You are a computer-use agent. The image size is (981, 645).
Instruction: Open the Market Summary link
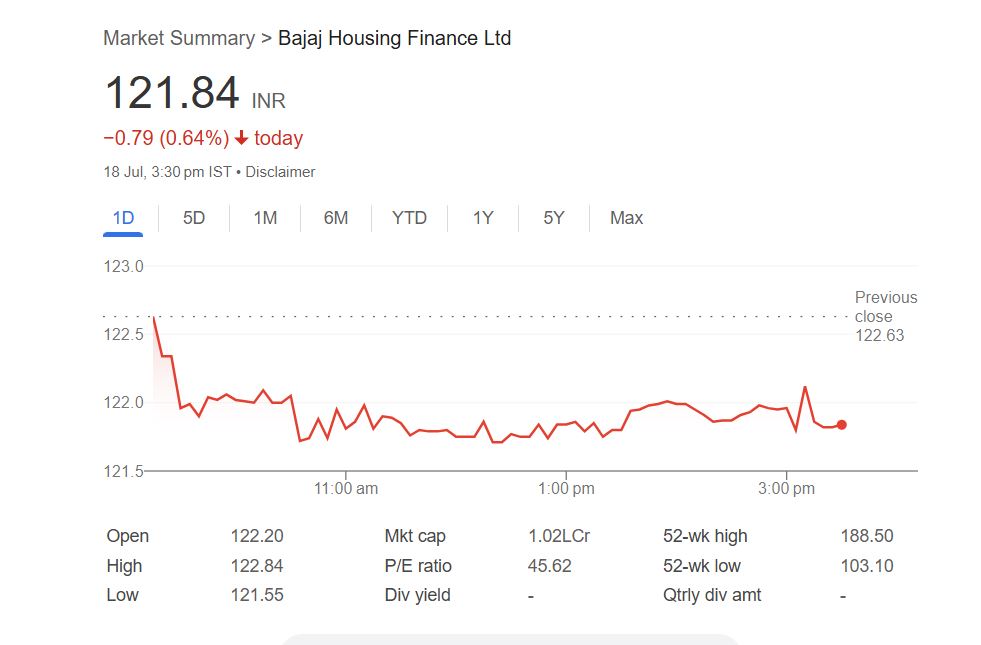click(x=179, y=38)
